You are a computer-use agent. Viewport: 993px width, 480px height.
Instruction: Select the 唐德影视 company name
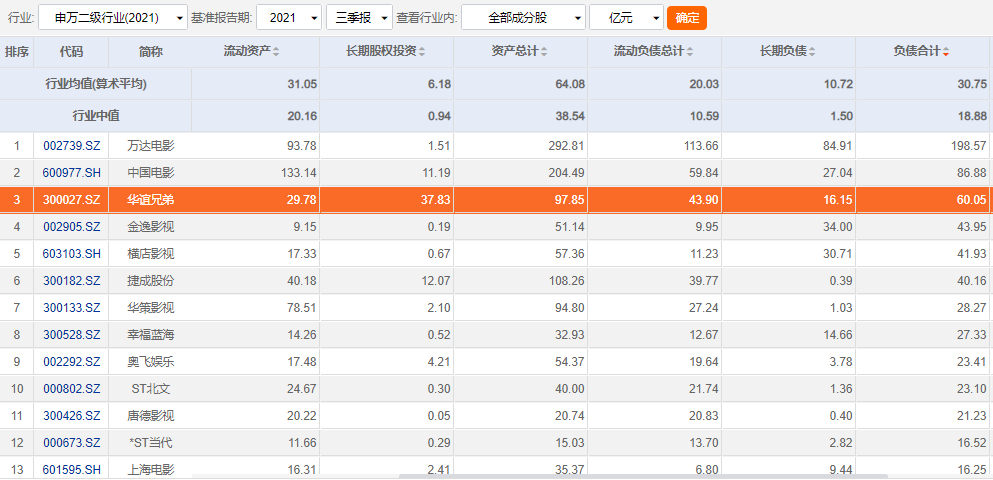[151, 416]
